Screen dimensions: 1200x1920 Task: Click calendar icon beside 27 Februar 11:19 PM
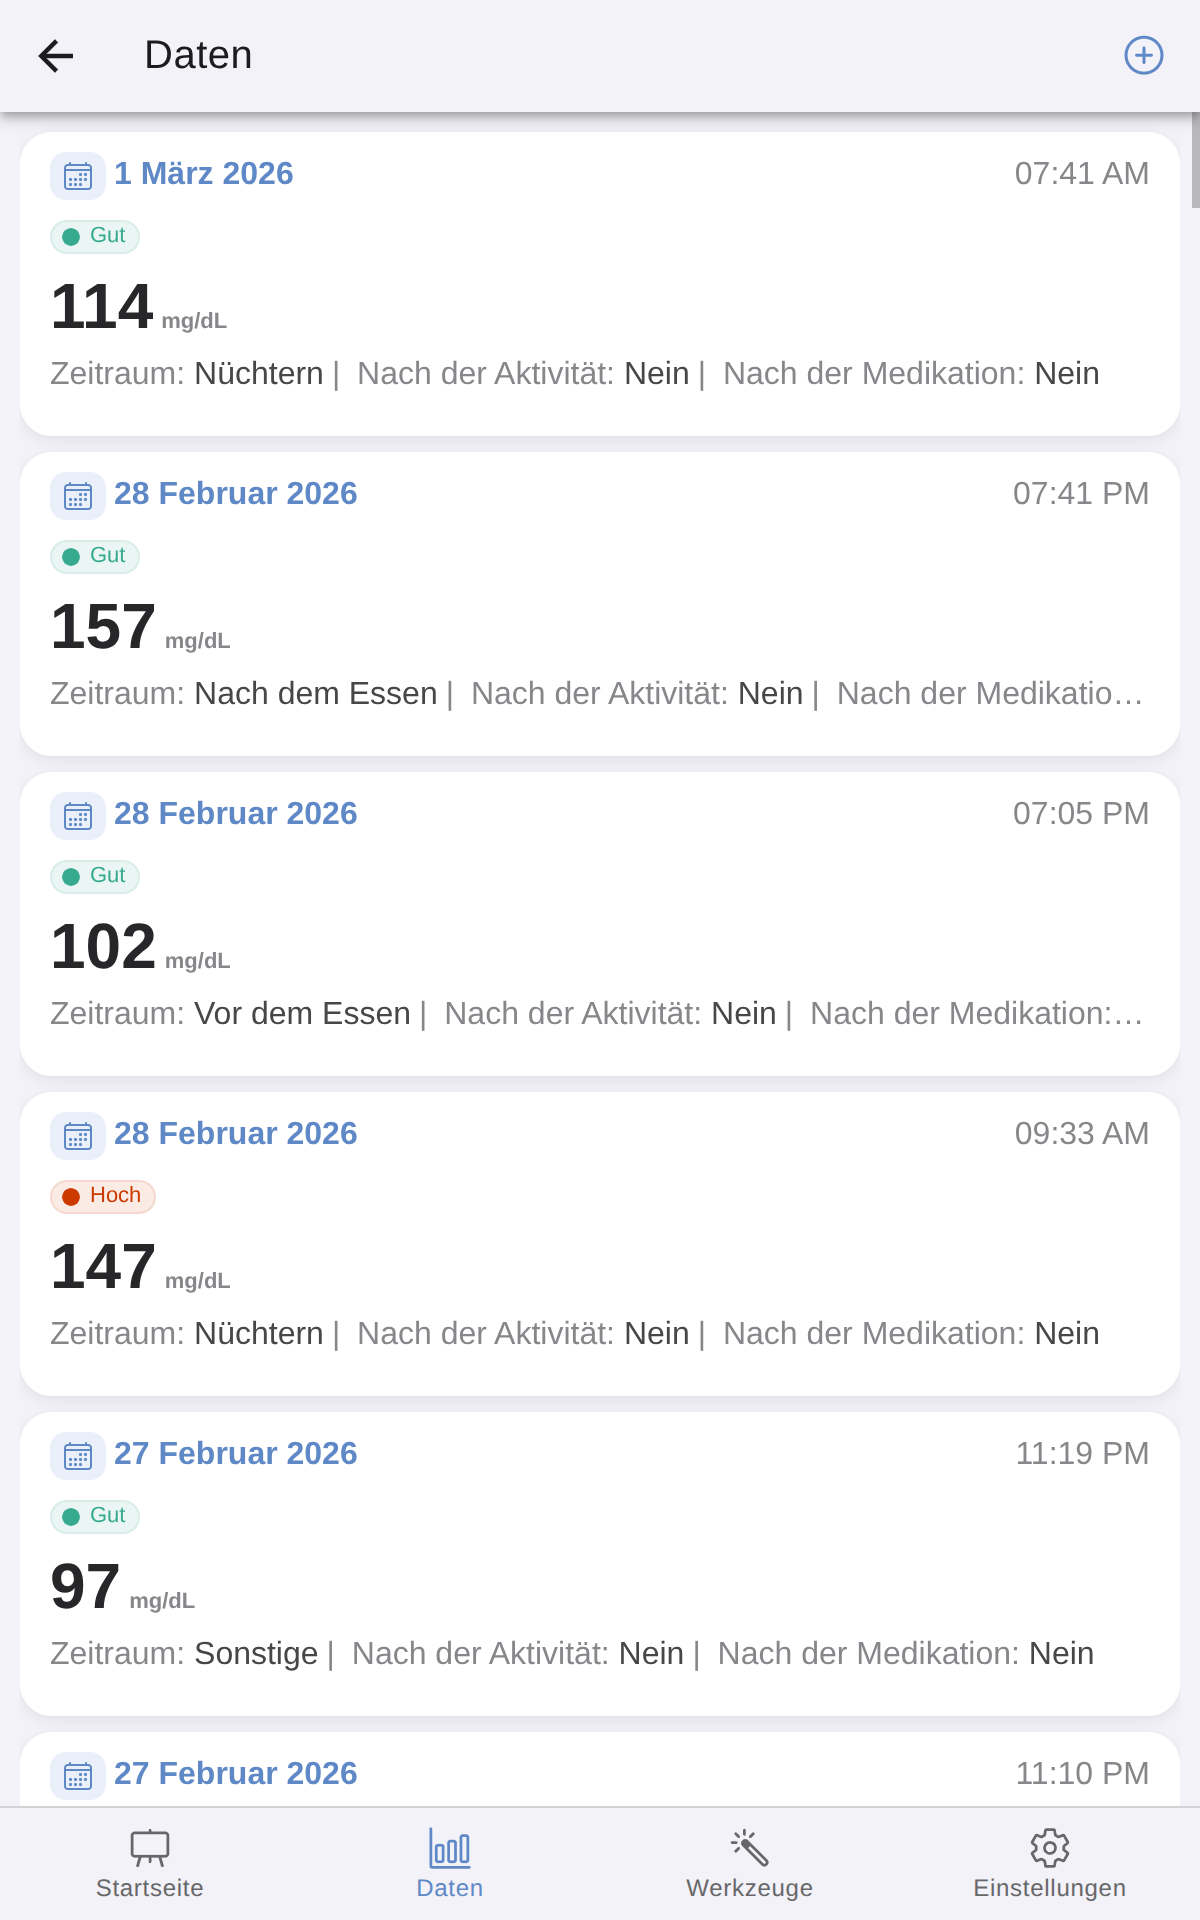click(x=78, y=1456)
